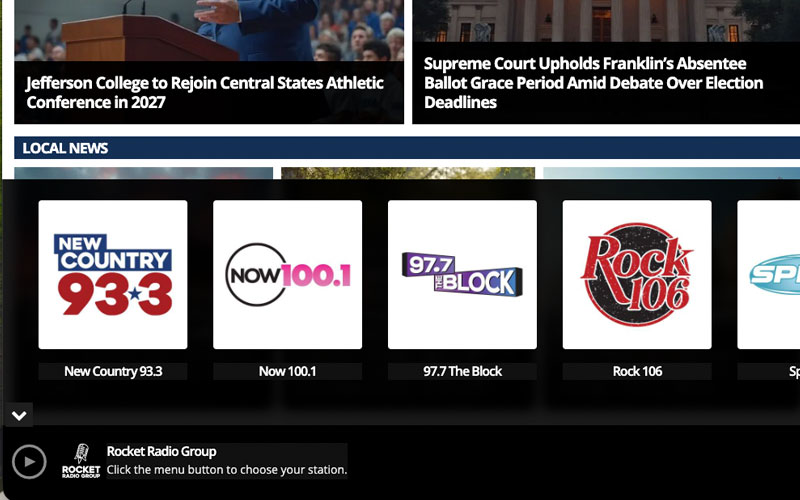Click the podium speaker article image
Screen dimensions: 800x500
(x=209, y=31)
